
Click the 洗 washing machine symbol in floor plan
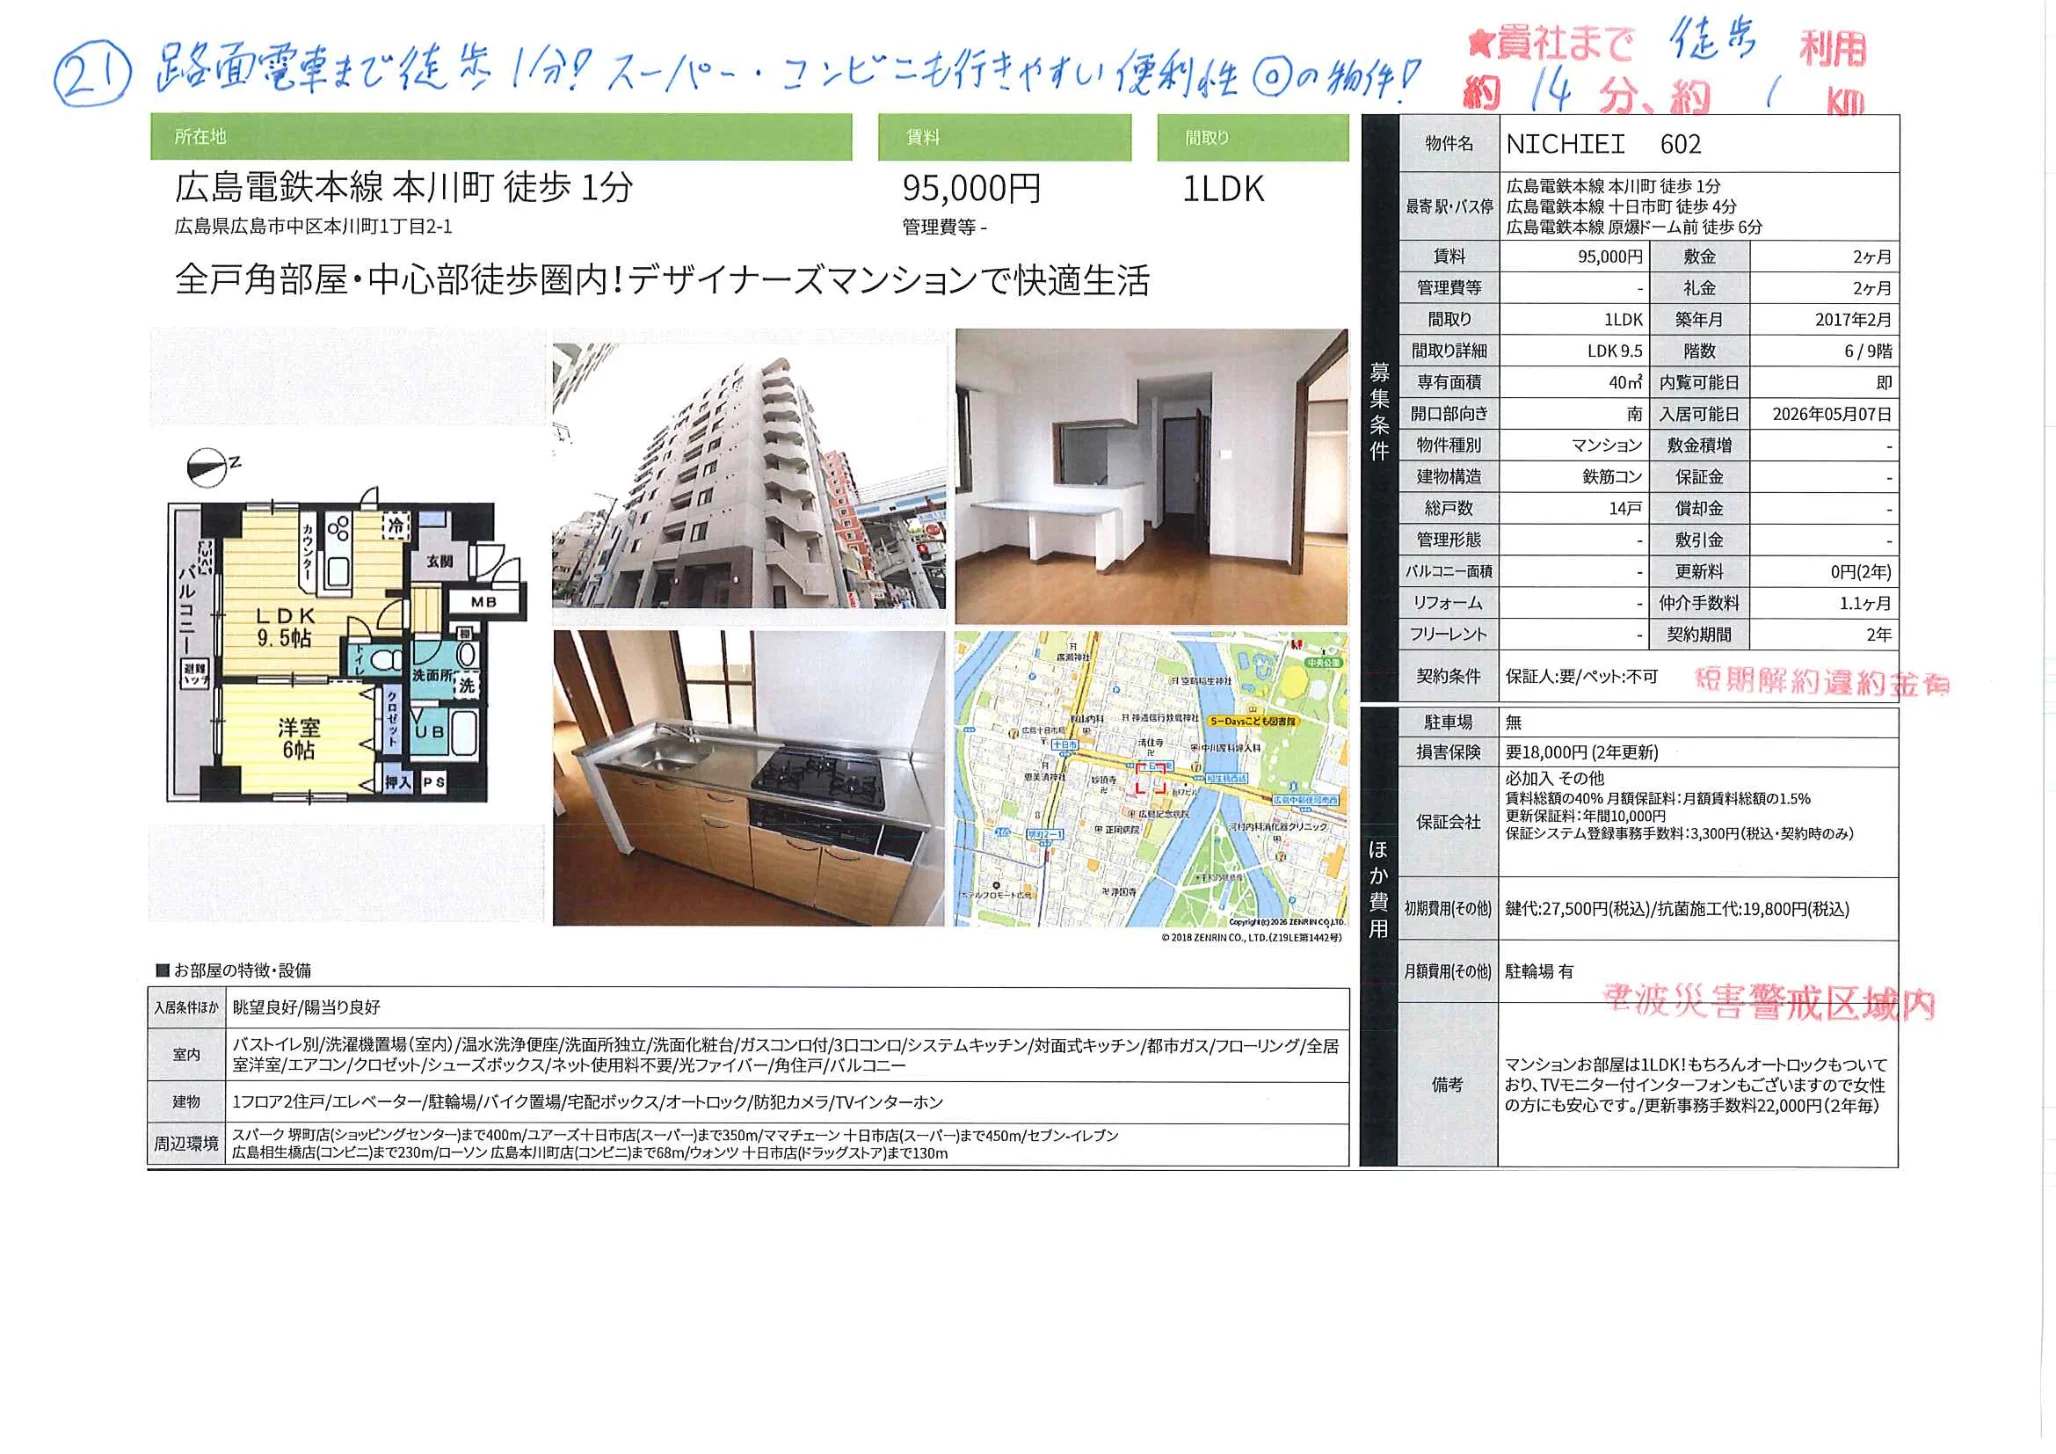click(467, 685)
